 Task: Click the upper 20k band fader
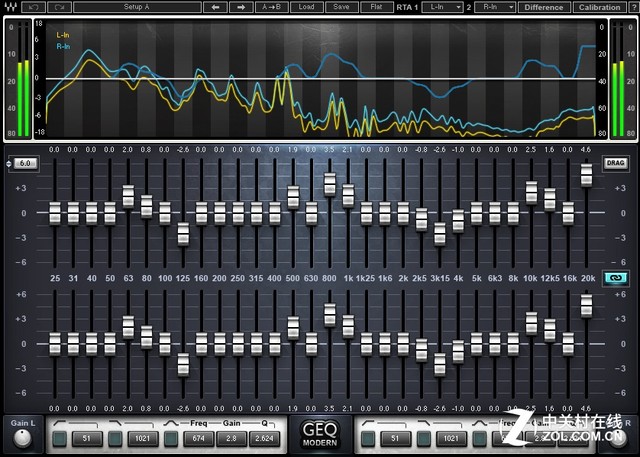[x=587, y=175]
